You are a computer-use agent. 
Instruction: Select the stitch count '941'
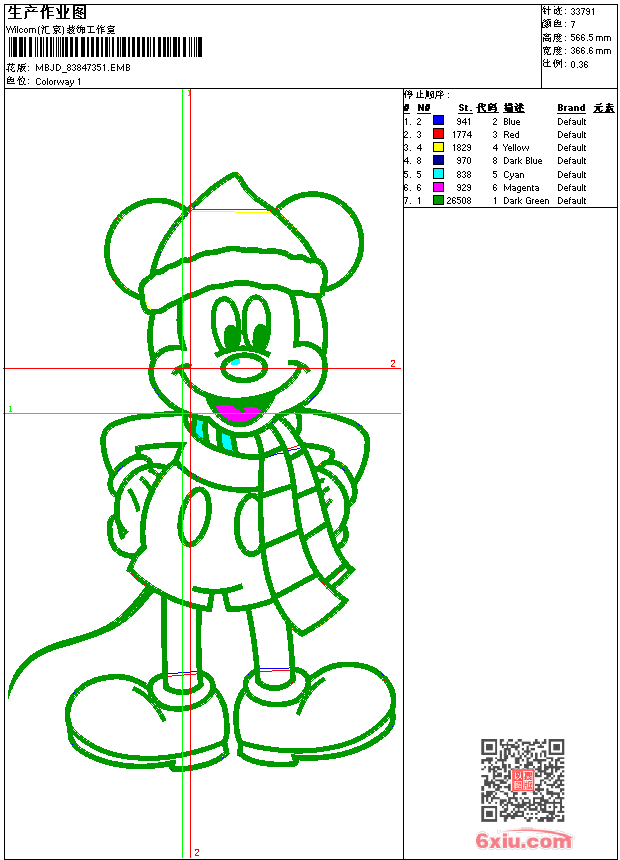point(464,122)
